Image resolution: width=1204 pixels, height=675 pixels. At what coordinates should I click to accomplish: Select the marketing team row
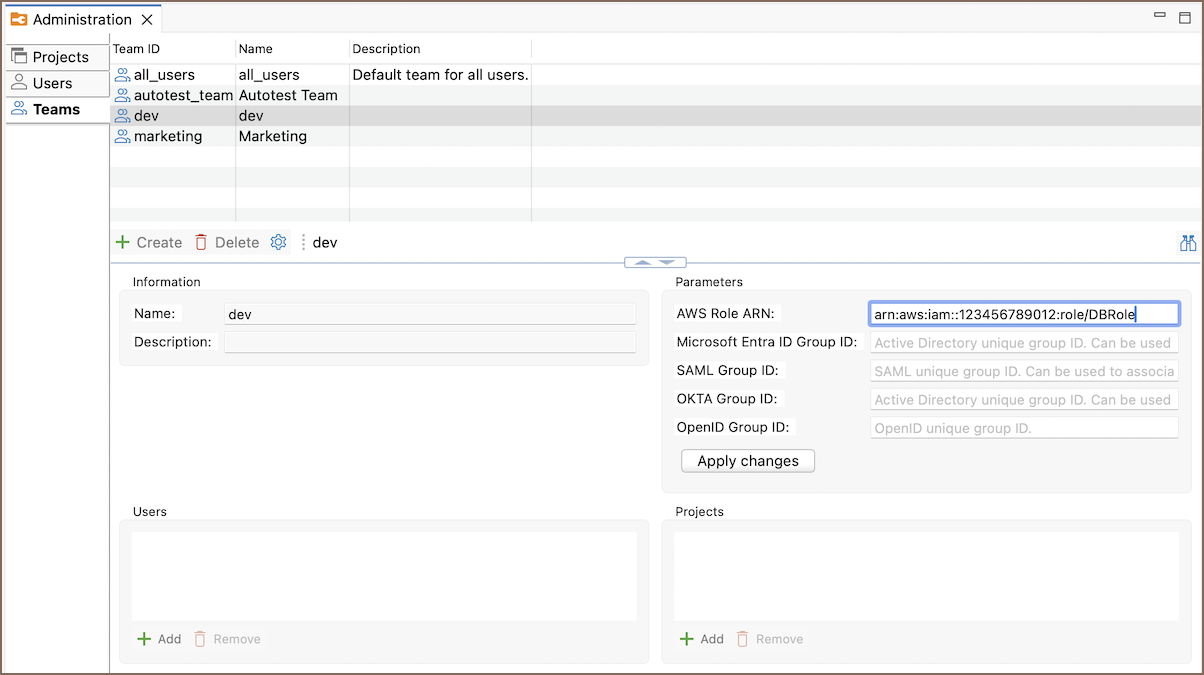point(168,136)
